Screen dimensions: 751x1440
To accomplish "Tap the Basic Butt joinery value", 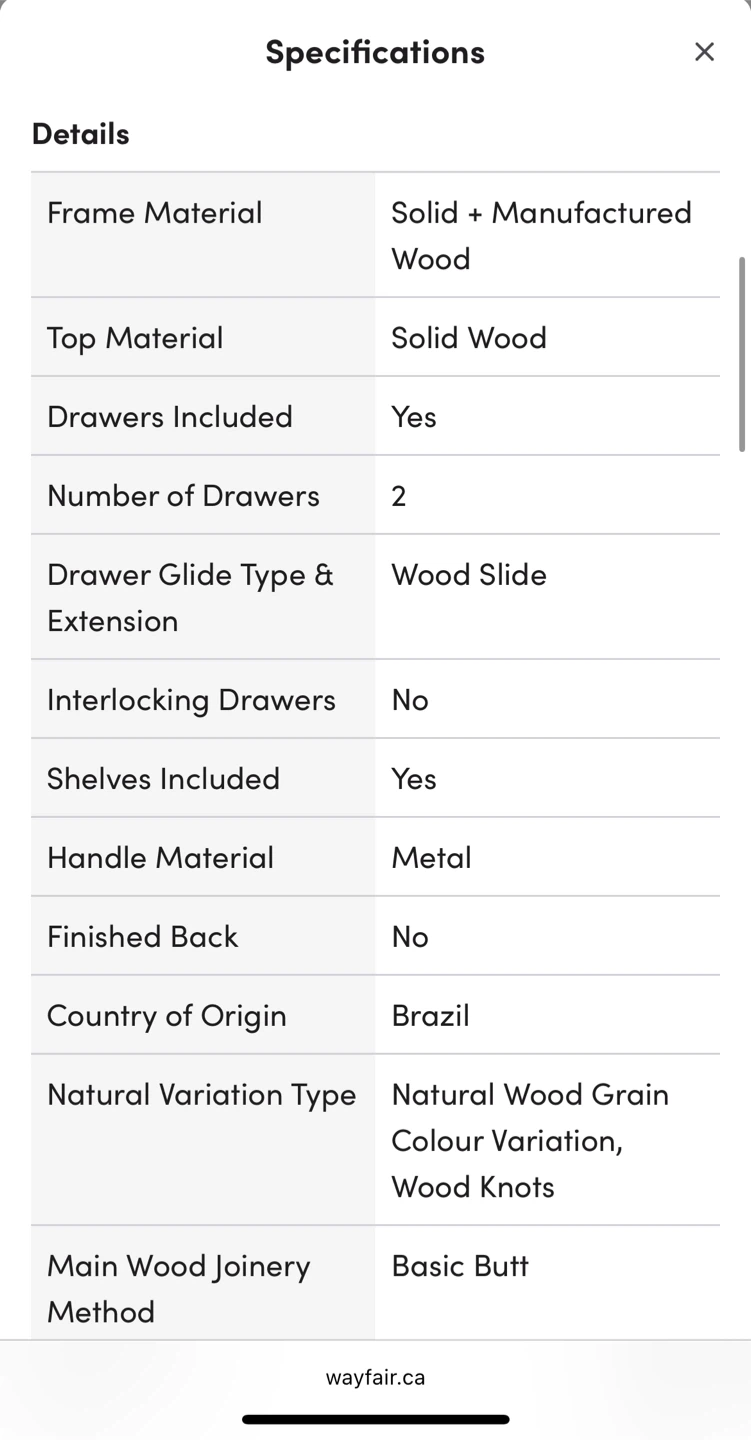I will coord(460,1265).
